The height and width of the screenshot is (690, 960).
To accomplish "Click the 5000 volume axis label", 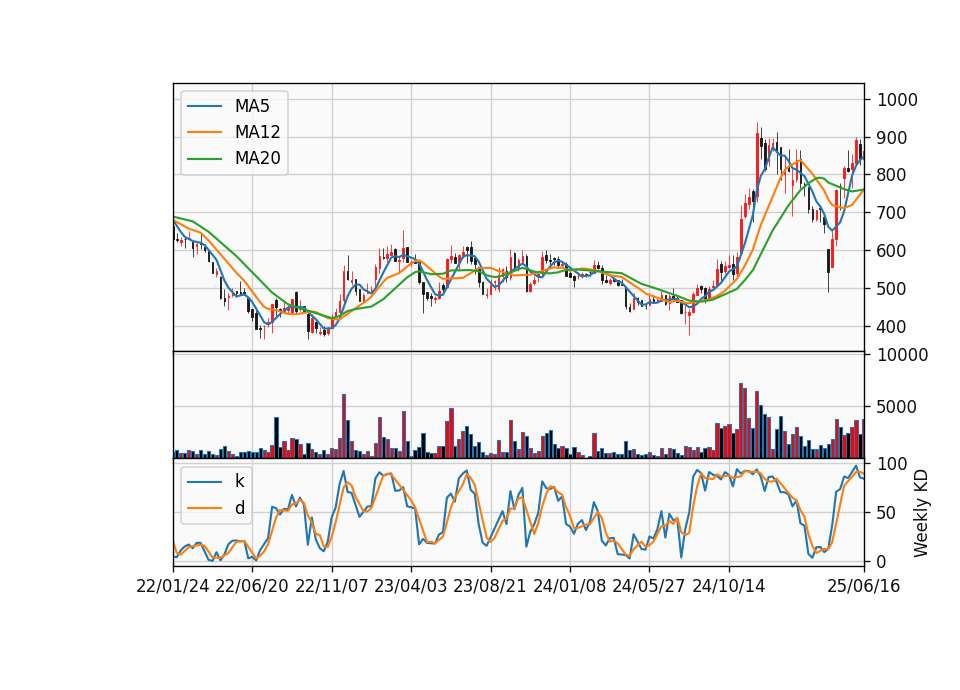I will (897, 407).
